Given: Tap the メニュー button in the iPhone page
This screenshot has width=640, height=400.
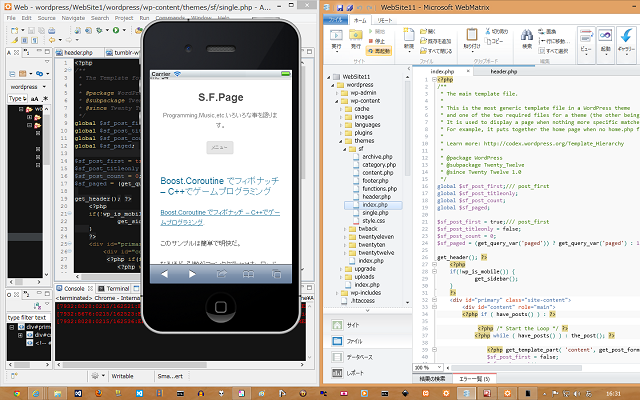Looking at the screenshot, I should click(221, 147).
